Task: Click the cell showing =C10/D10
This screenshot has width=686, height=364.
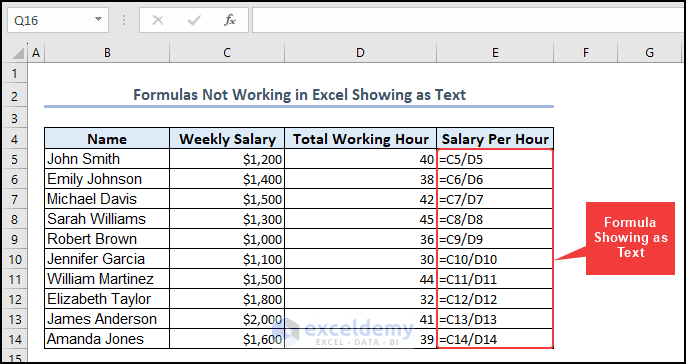Action: point(495,259)
